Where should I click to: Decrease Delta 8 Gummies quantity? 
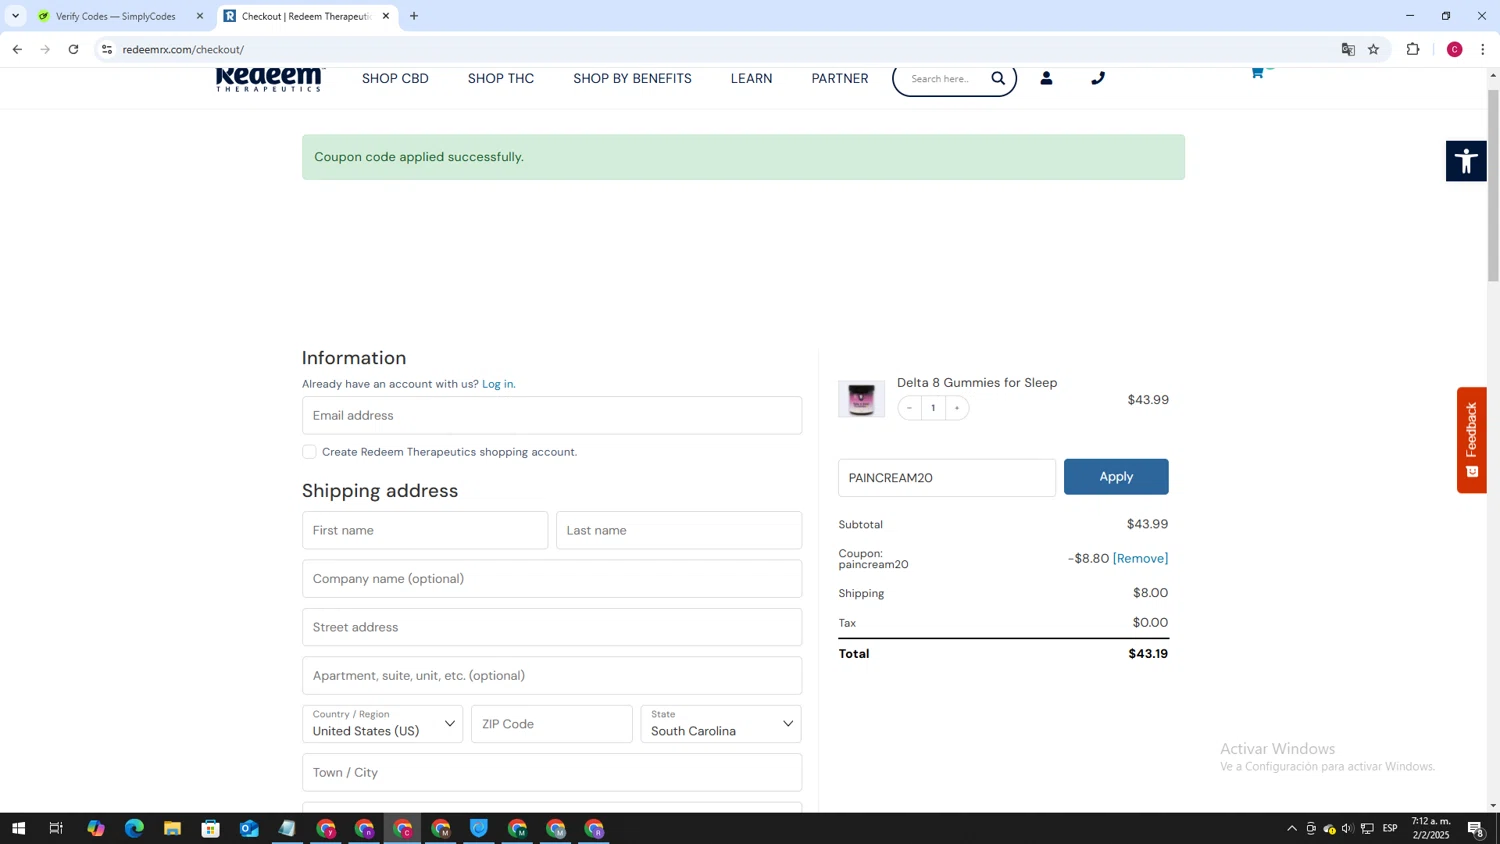tap(909, 408)
